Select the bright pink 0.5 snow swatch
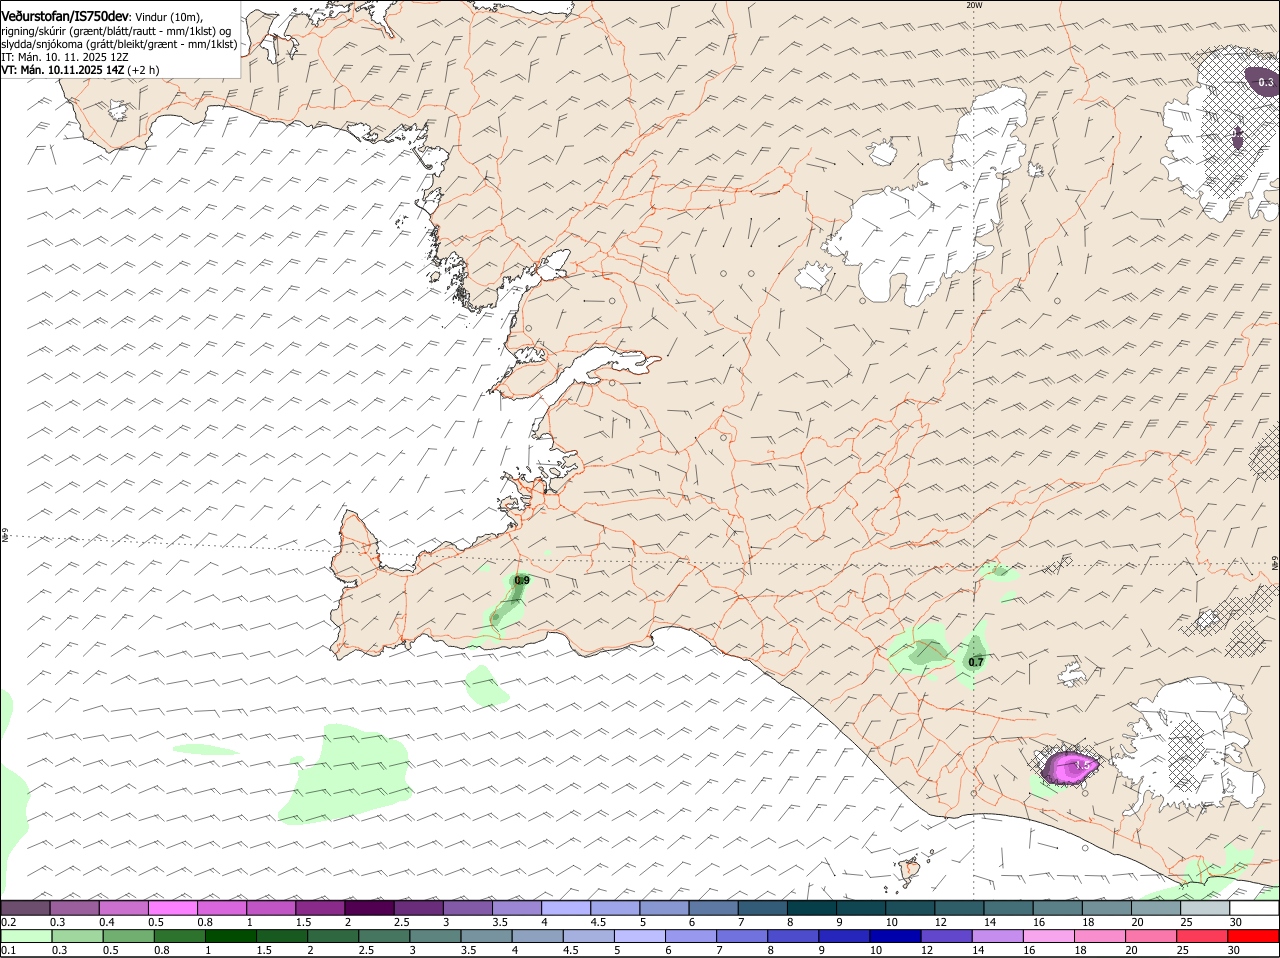Viewport: 1280px width, 958px height. [x=172, y=908]
